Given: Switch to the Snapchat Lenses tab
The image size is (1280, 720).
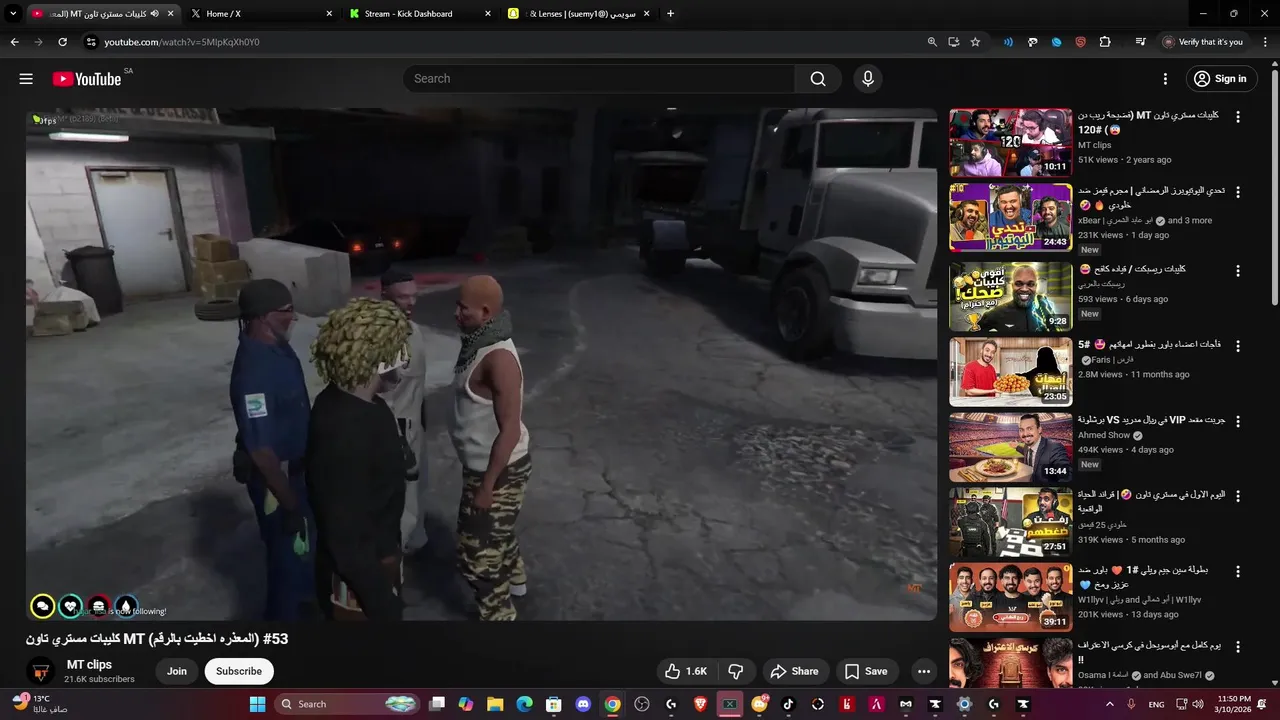Looking at the screenshot, I should click(580, 14).
